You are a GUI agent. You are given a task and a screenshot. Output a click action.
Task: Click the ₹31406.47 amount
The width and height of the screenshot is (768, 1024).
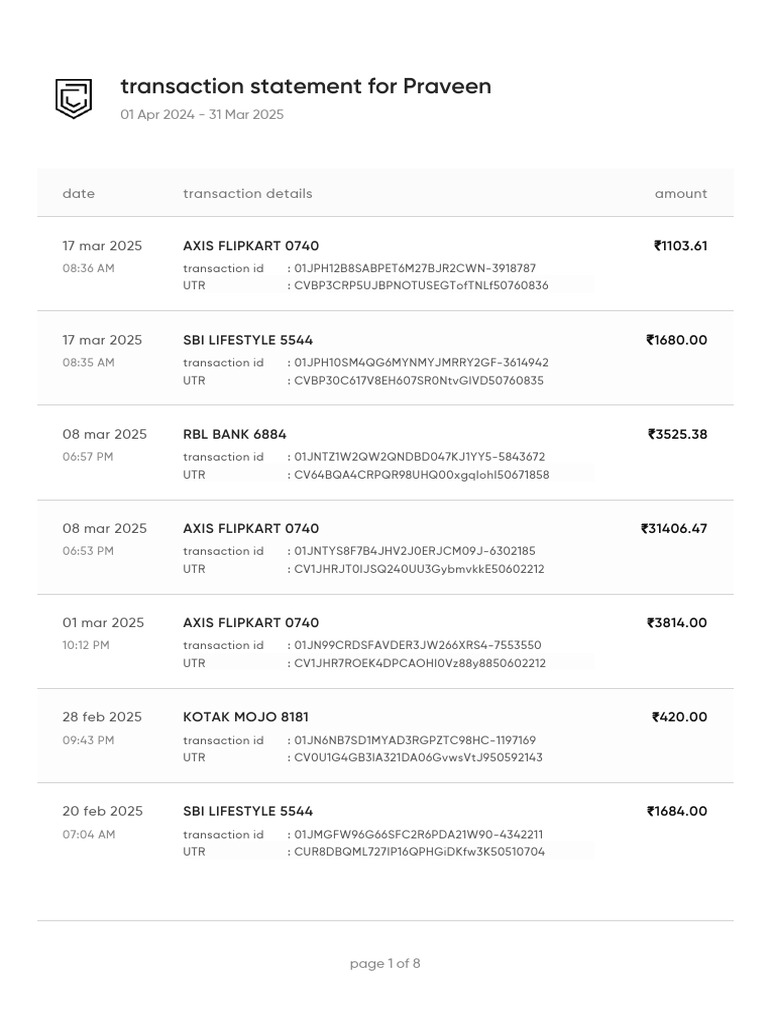pos(674,528)
